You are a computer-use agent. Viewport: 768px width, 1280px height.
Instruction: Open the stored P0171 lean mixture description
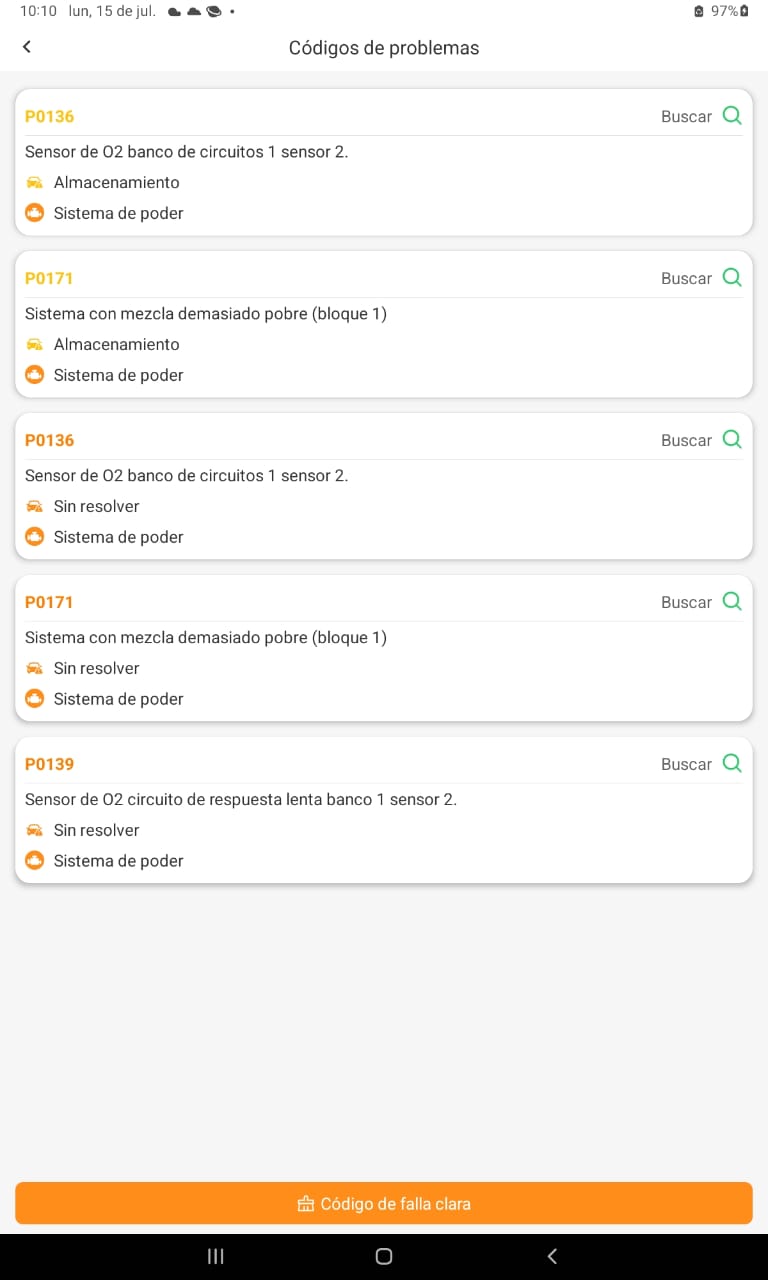(205, 313)
